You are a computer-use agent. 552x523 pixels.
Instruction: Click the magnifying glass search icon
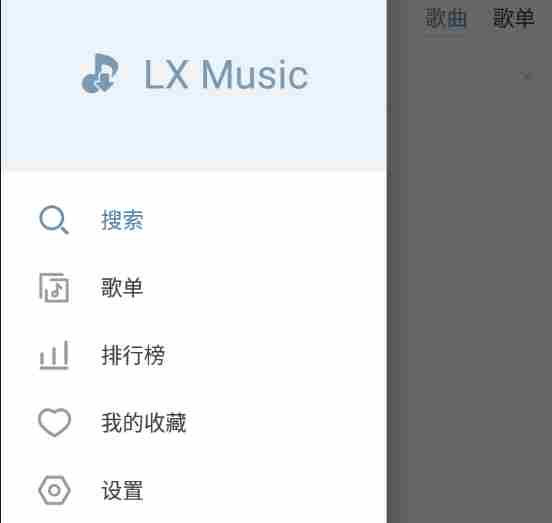54,220
